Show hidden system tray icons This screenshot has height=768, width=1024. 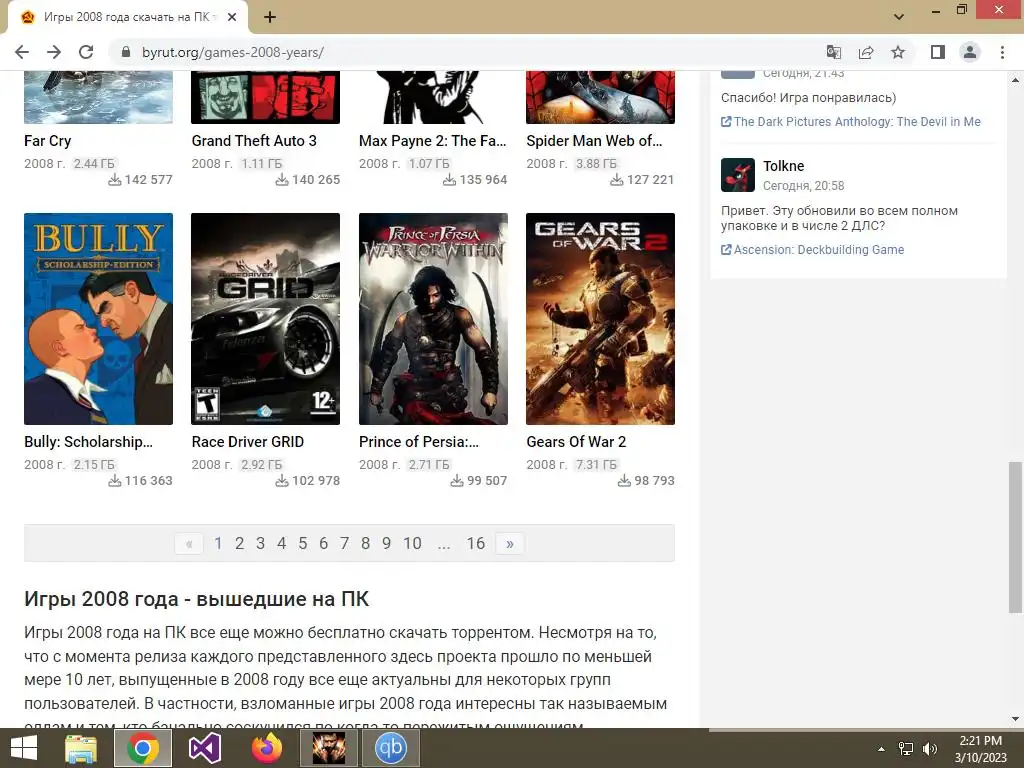click(x=881, y=749)
